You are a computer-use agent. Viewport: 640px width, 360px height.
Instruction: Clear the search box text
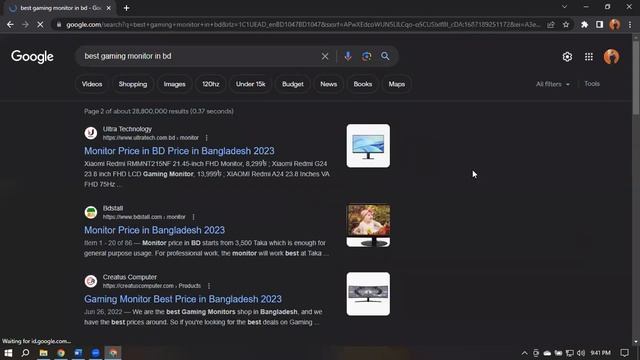pos(325,56)
